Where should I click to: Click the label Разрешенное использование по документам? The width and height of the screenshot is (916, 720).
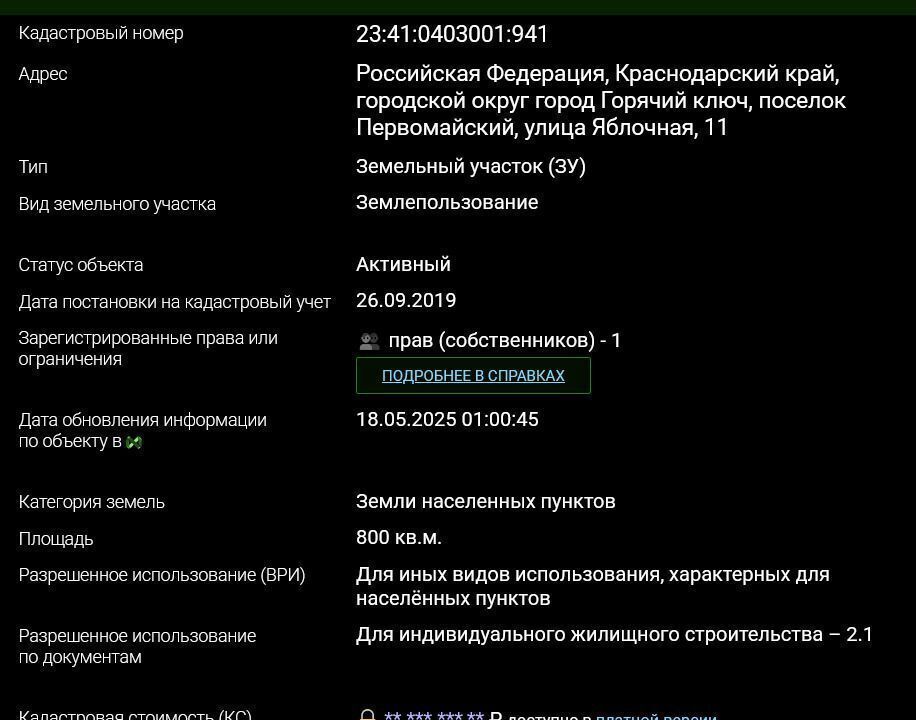(x=137, y=646)
